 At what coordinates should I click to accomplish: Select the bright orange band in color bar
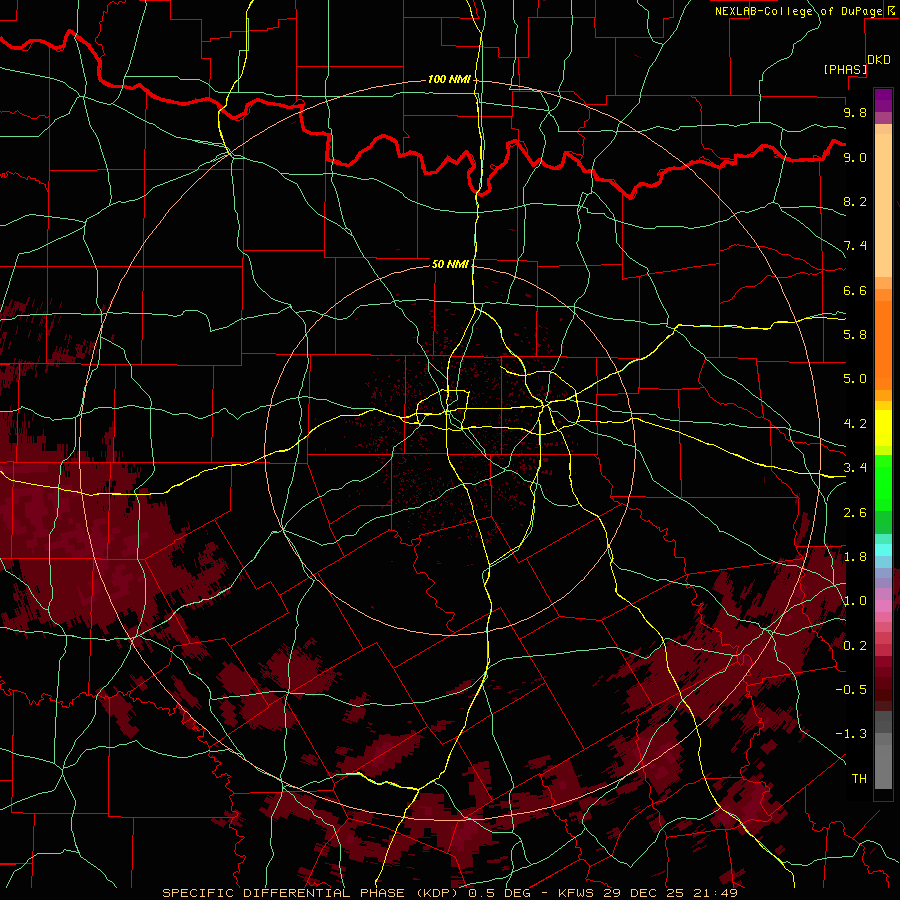tap(883, 346)
